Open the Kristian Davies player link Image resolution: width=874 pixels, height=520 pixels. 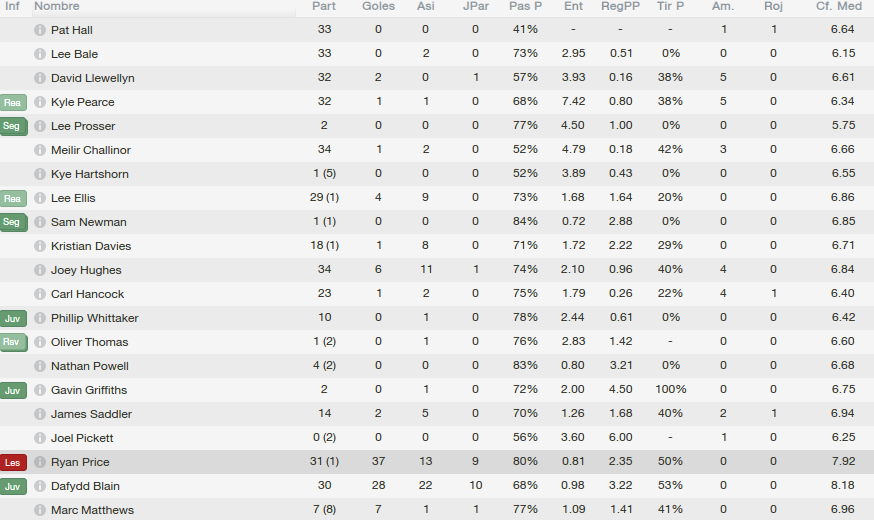(x=91, y=246)
